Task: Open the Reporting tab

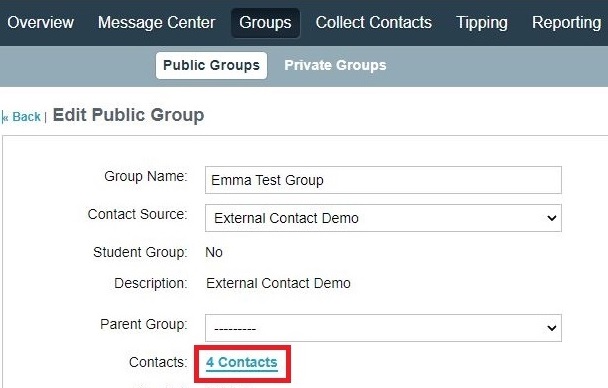Action: tap(567, 23)
